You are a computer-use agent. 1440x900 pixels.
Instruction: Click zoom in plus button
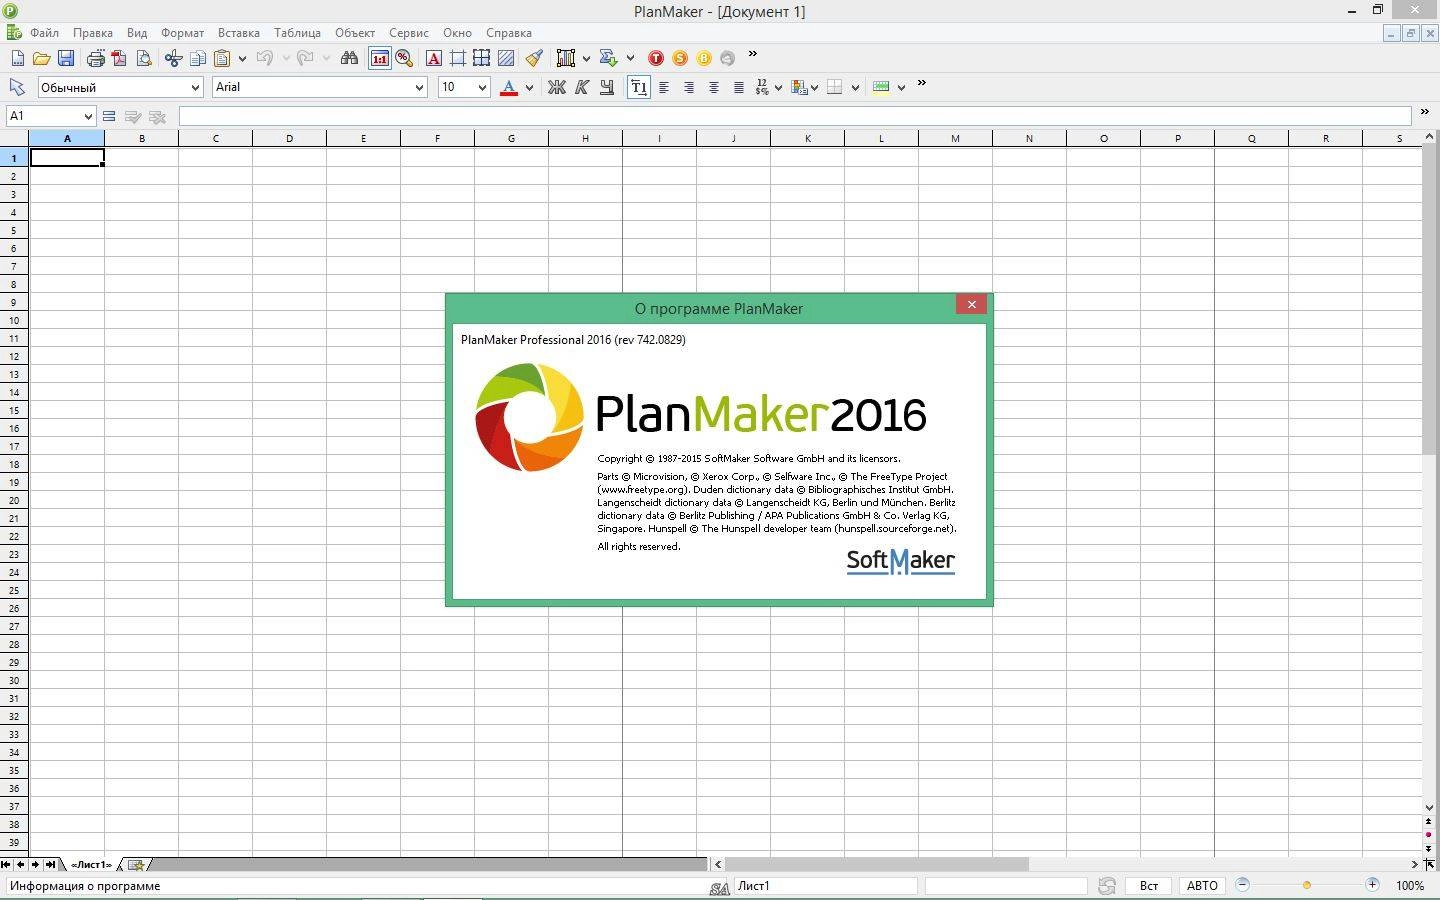tap(1372, 885)
